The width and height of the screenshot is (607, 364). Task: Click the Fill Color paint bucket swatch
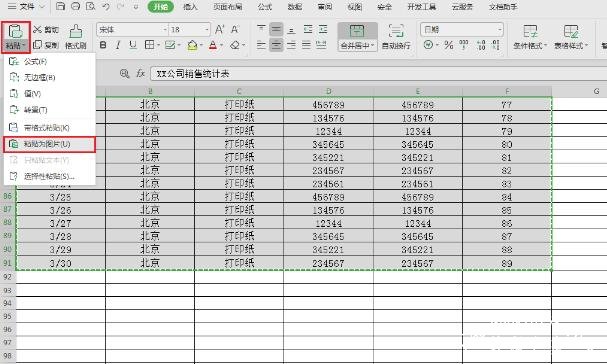click(x=192, y=45)
